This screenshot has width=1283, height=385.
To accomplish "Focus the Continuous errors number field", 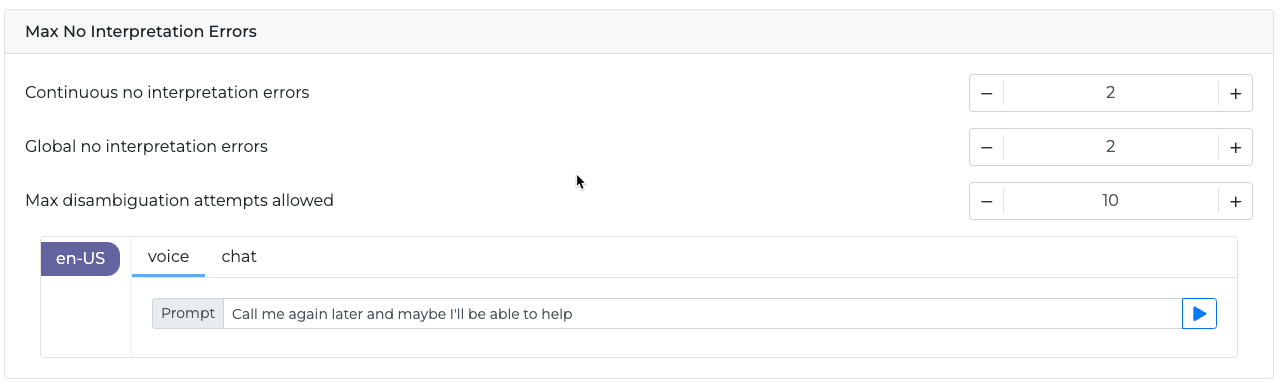I will pyautogui.click(x=1110, y=93).
